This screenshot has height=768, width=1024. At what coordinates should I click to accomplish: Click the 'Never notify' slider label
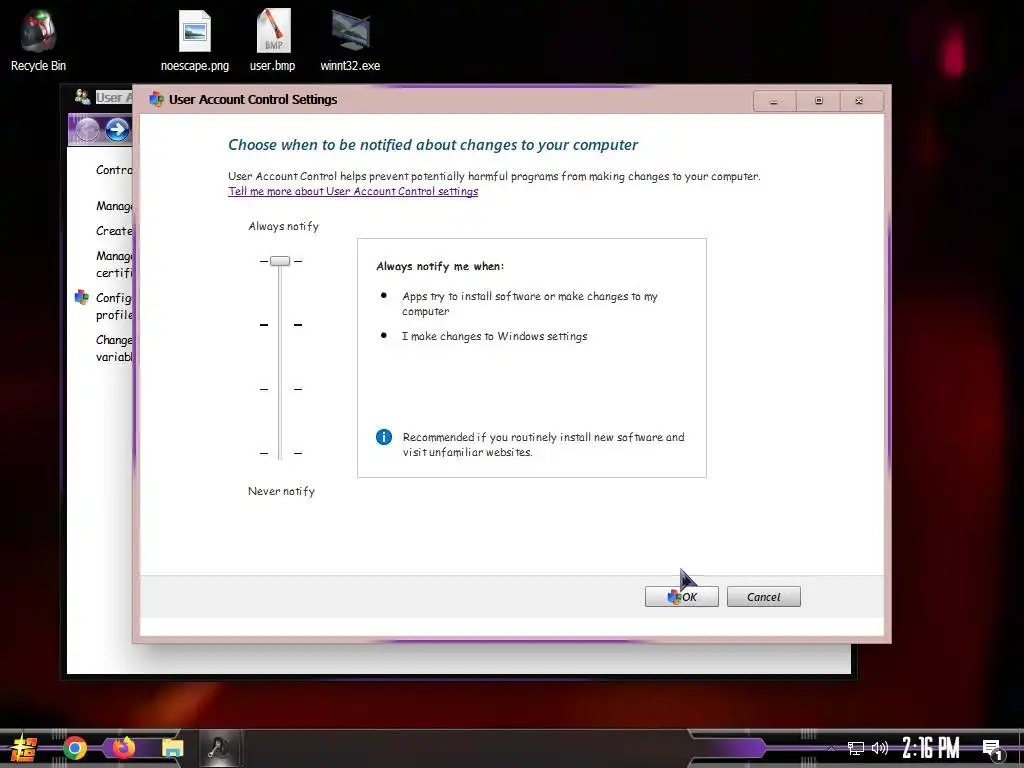pyautogui.click(x=281, y=491)
